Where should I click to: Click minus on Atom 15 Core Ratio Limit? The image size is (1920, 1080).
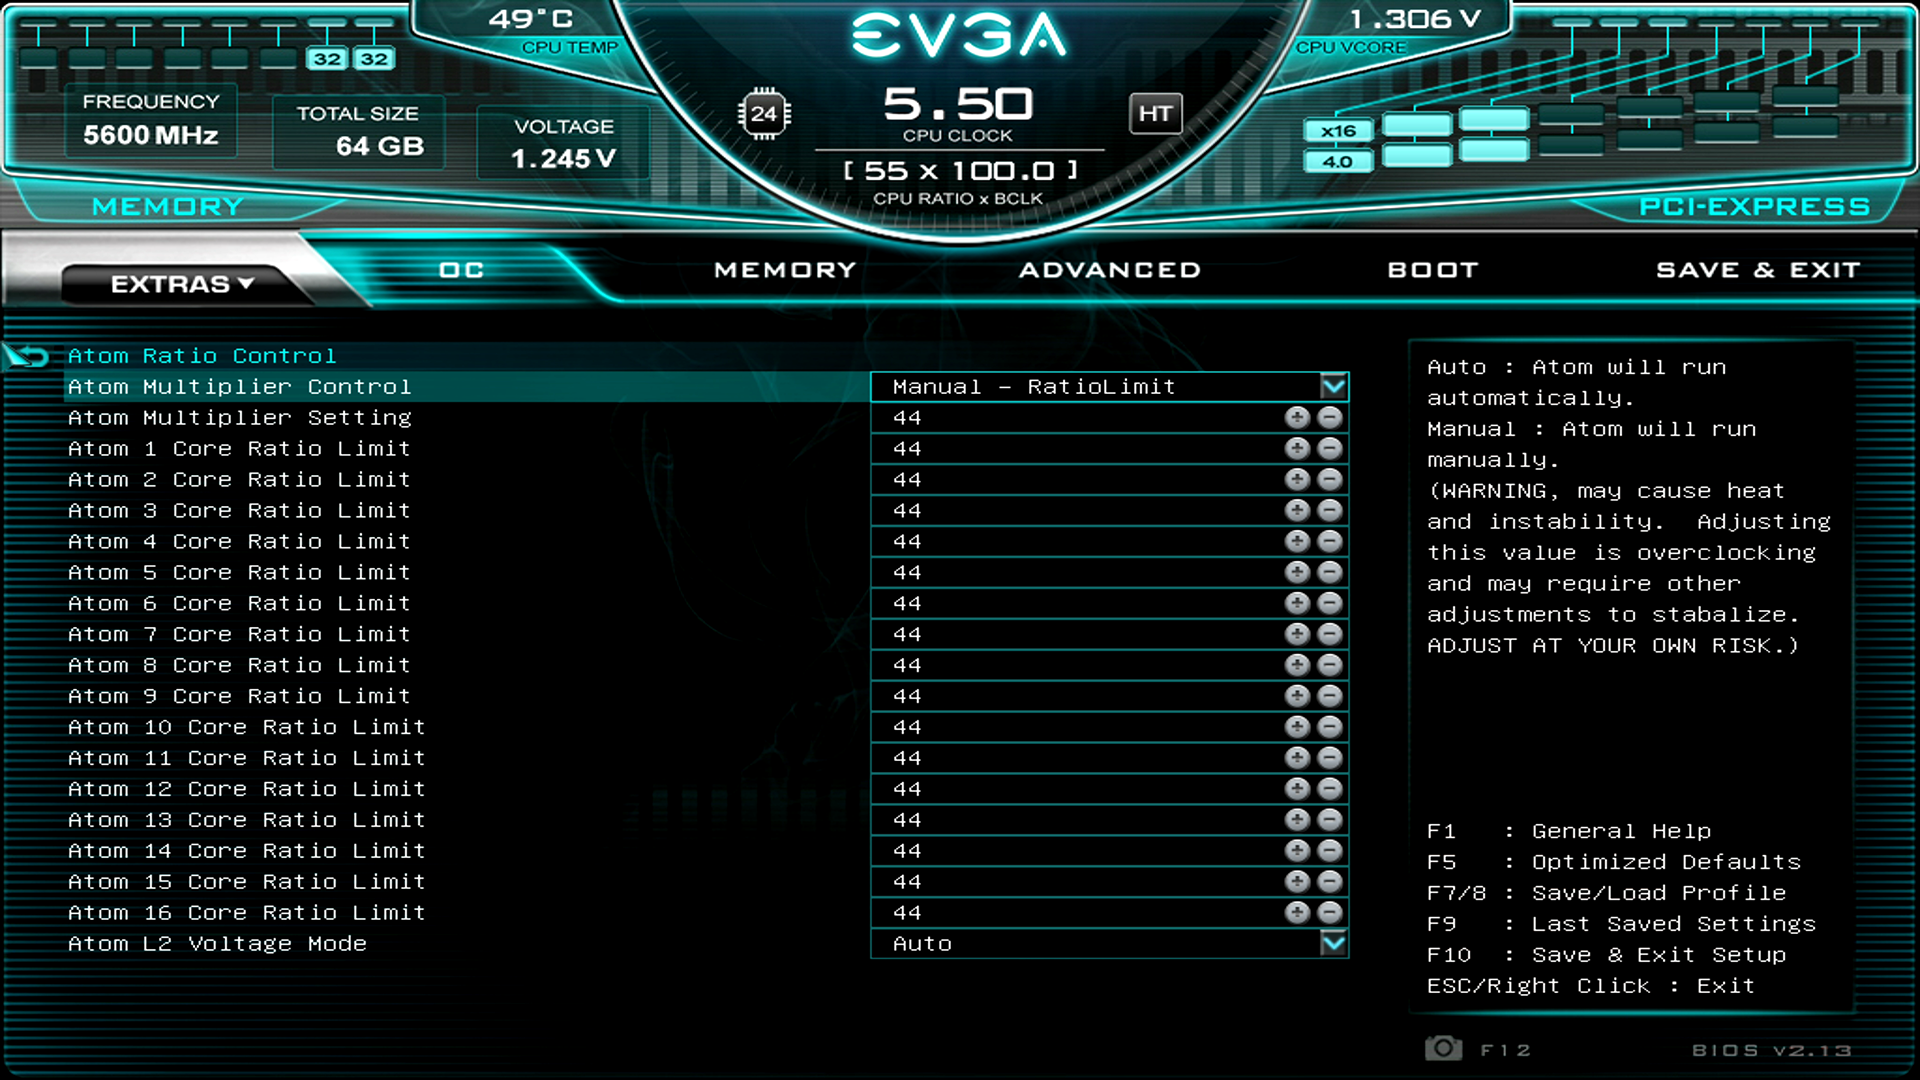[x=1329, y=883]
